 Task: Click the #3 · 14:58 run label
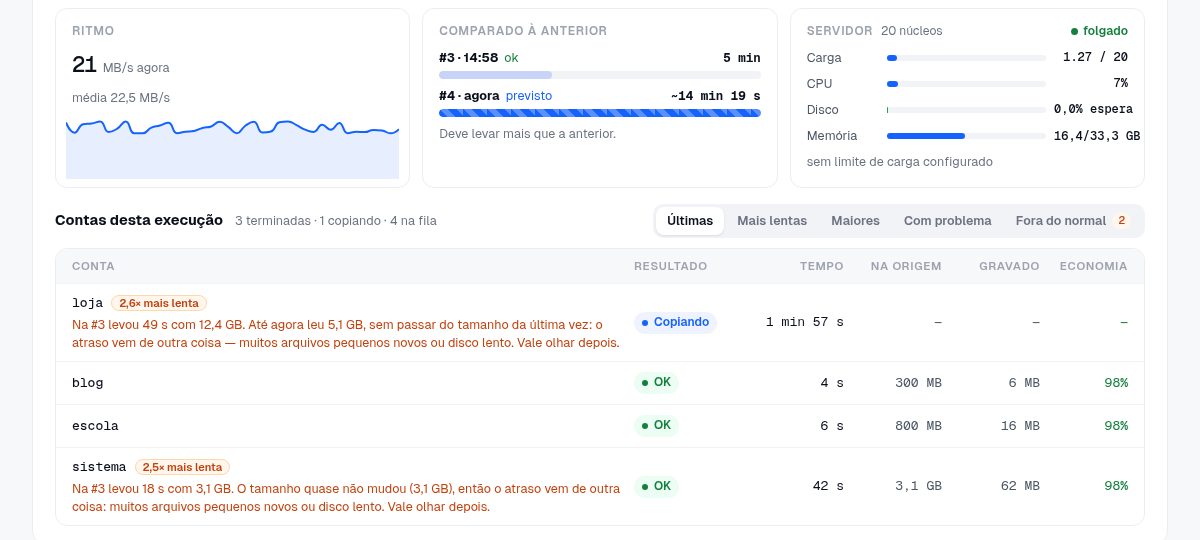pos(469,58)
